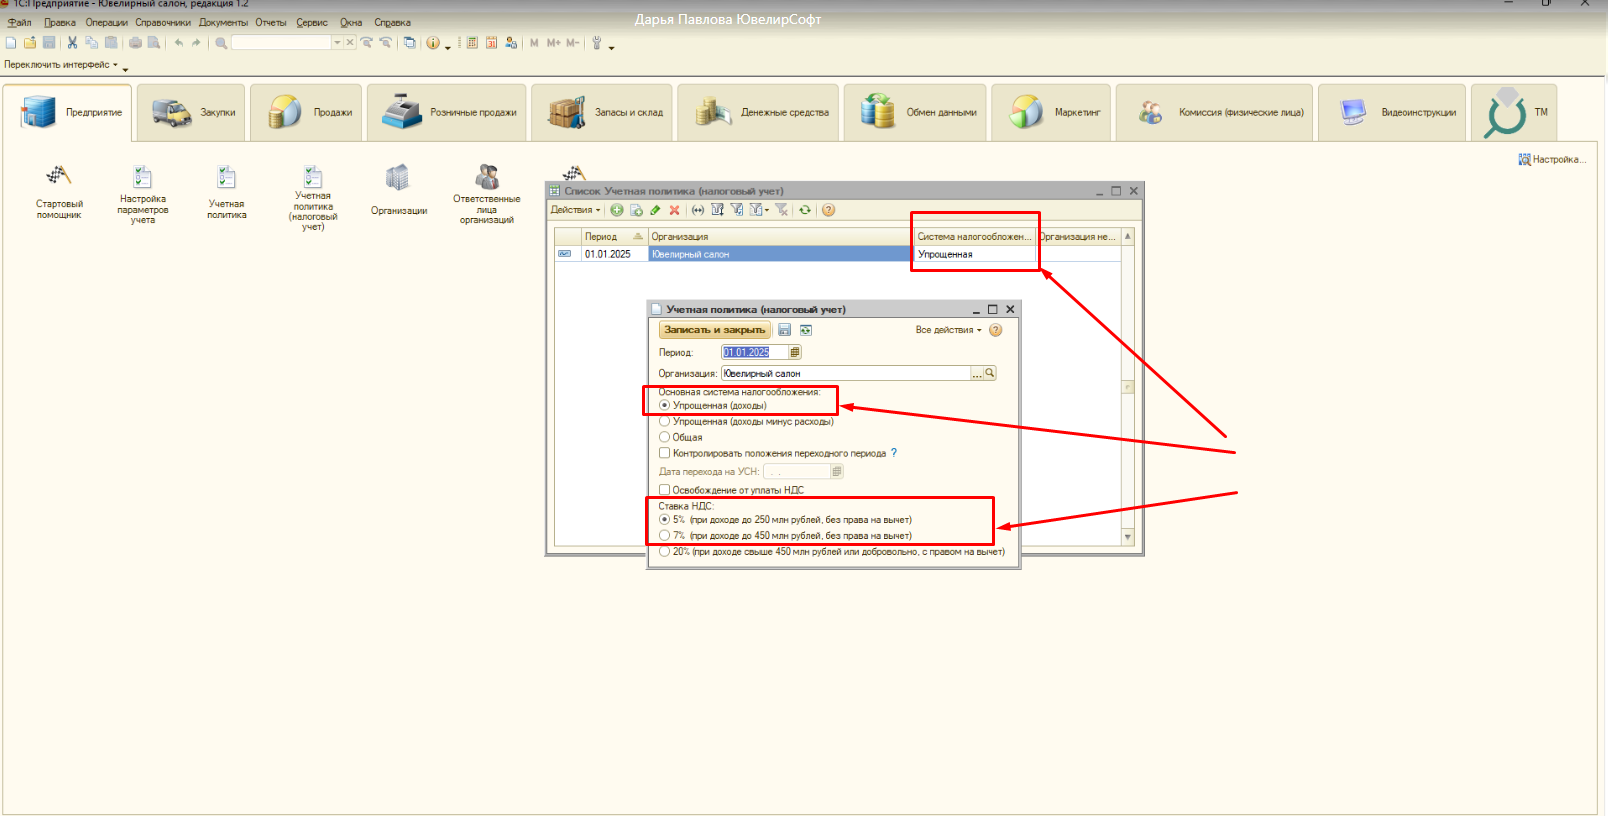Click the Save diskette icon in policy form
This screenshot has width=1608, height=816.
pyautogui.click(x=785, y=330)
